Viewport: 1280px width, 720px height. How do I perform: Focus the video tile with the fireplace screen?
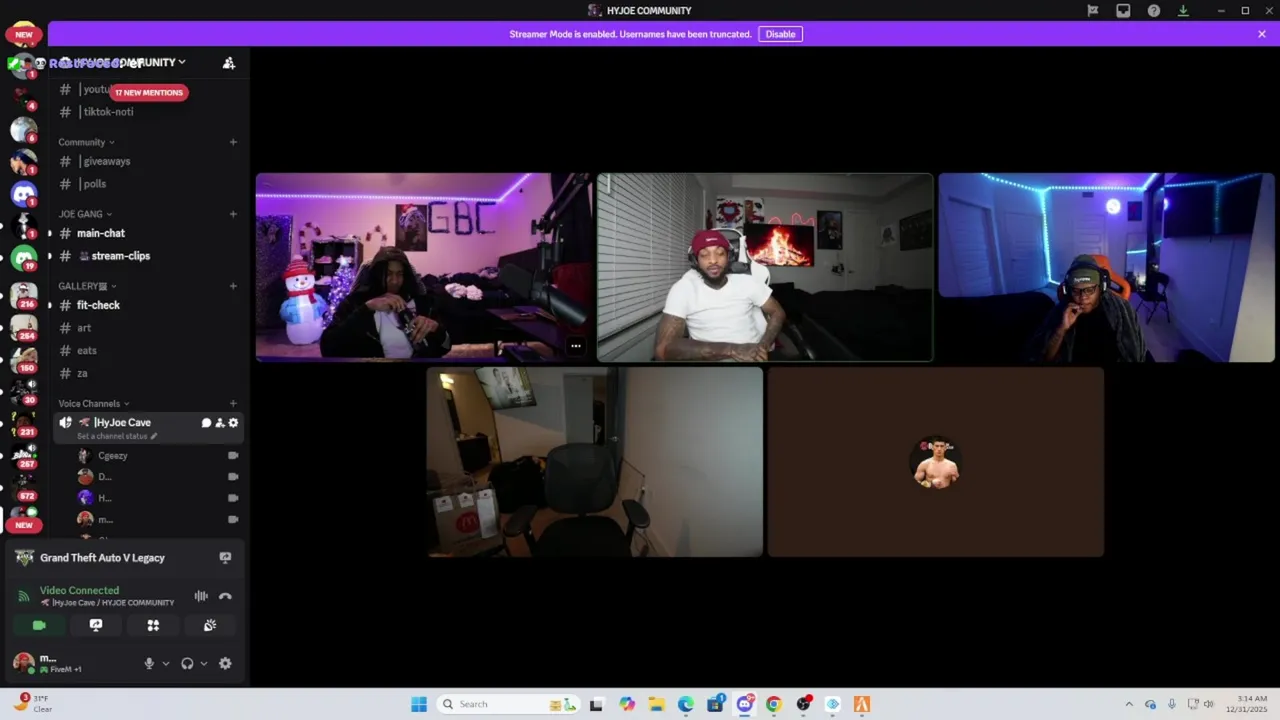(x=765, y=267)
